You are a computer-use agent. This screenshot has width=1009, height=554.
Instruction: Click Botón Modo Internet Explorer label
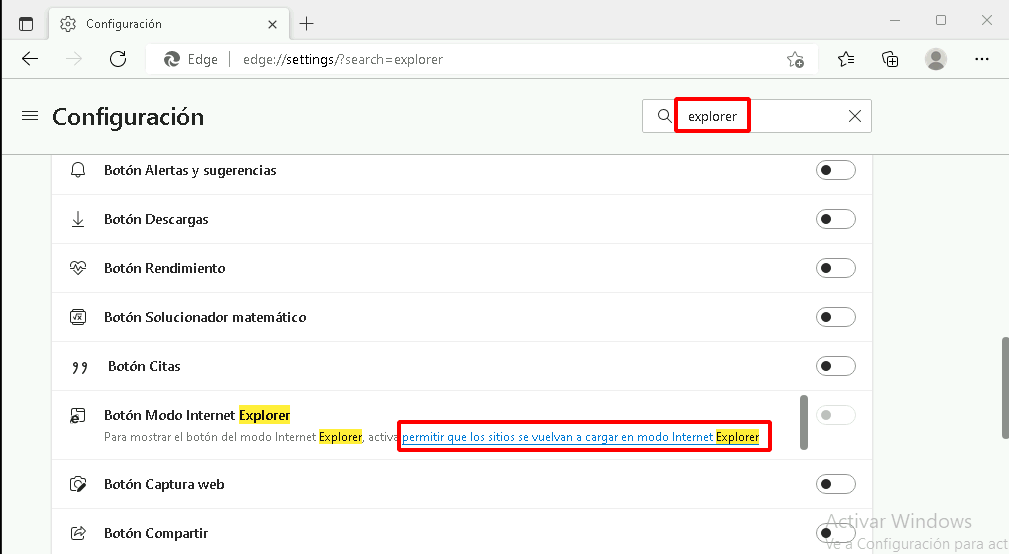[x=197, y=415]
